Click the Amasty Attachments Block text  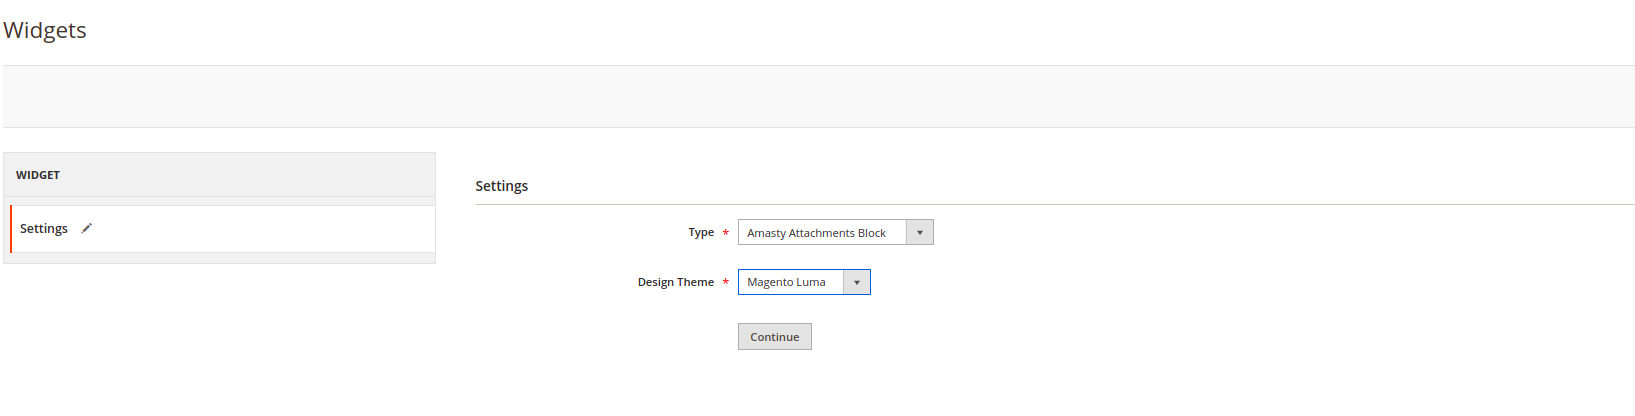point(817,233)
